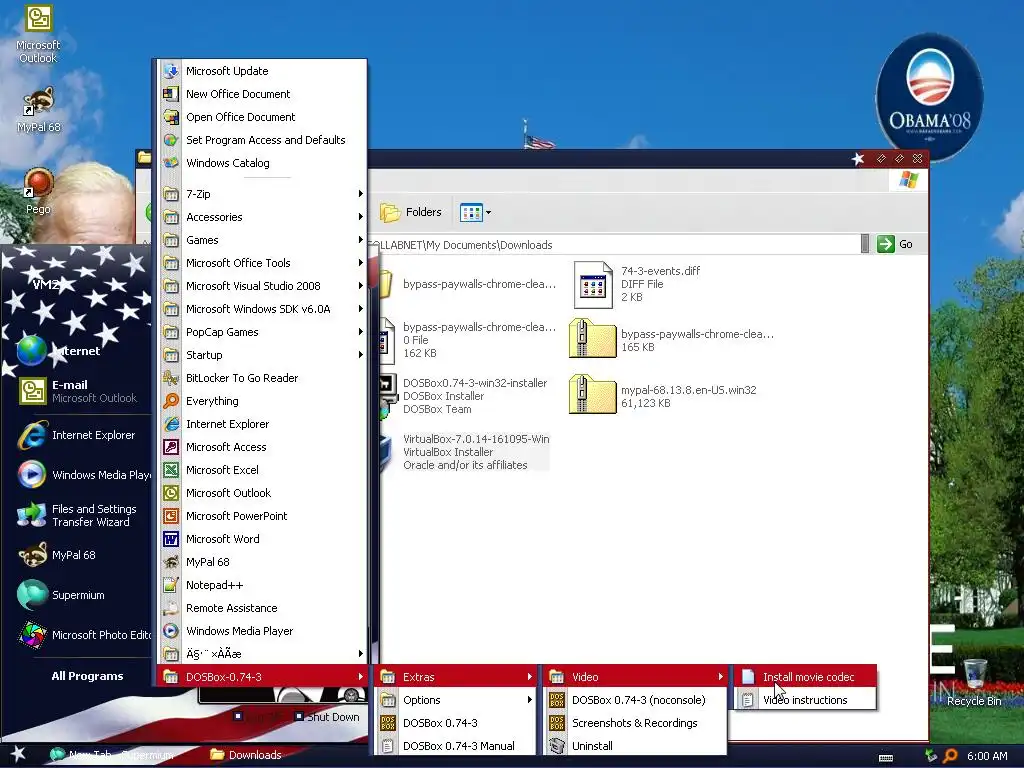Viewport: 1024px width, 768px height.
Task: Expand Microsoft Windows SDK v6.0A arrow
Action: pyautogui.click(x=360, y=309)
